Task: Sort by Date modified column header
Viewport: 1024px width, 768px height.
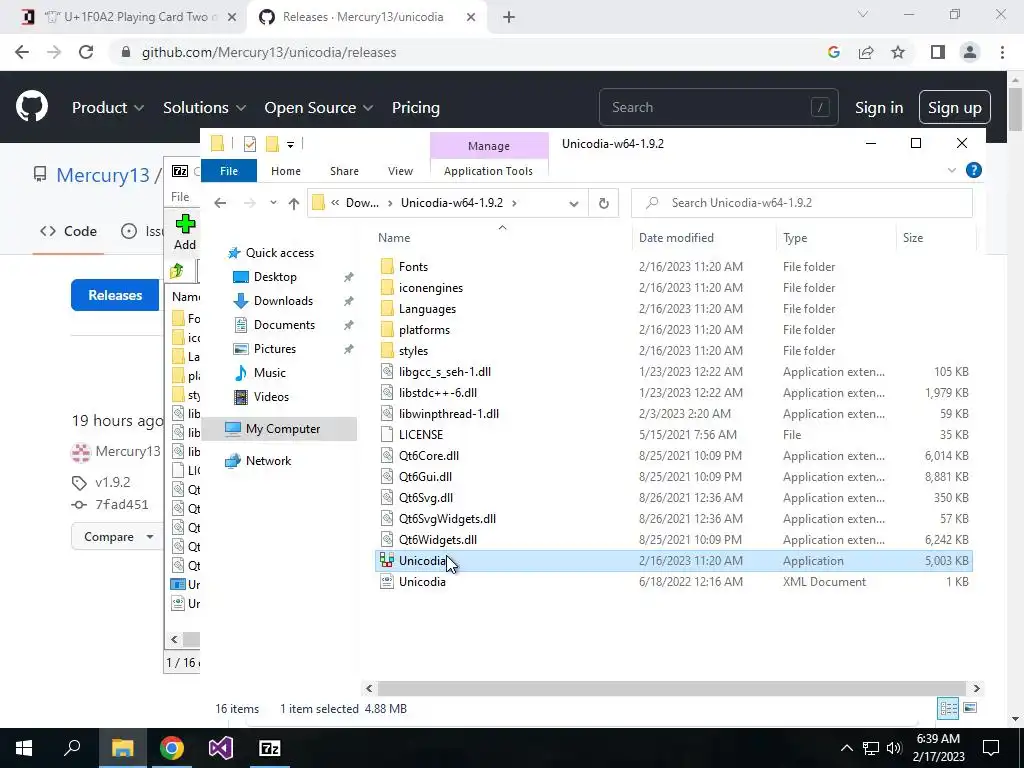Action: [704, 238]
